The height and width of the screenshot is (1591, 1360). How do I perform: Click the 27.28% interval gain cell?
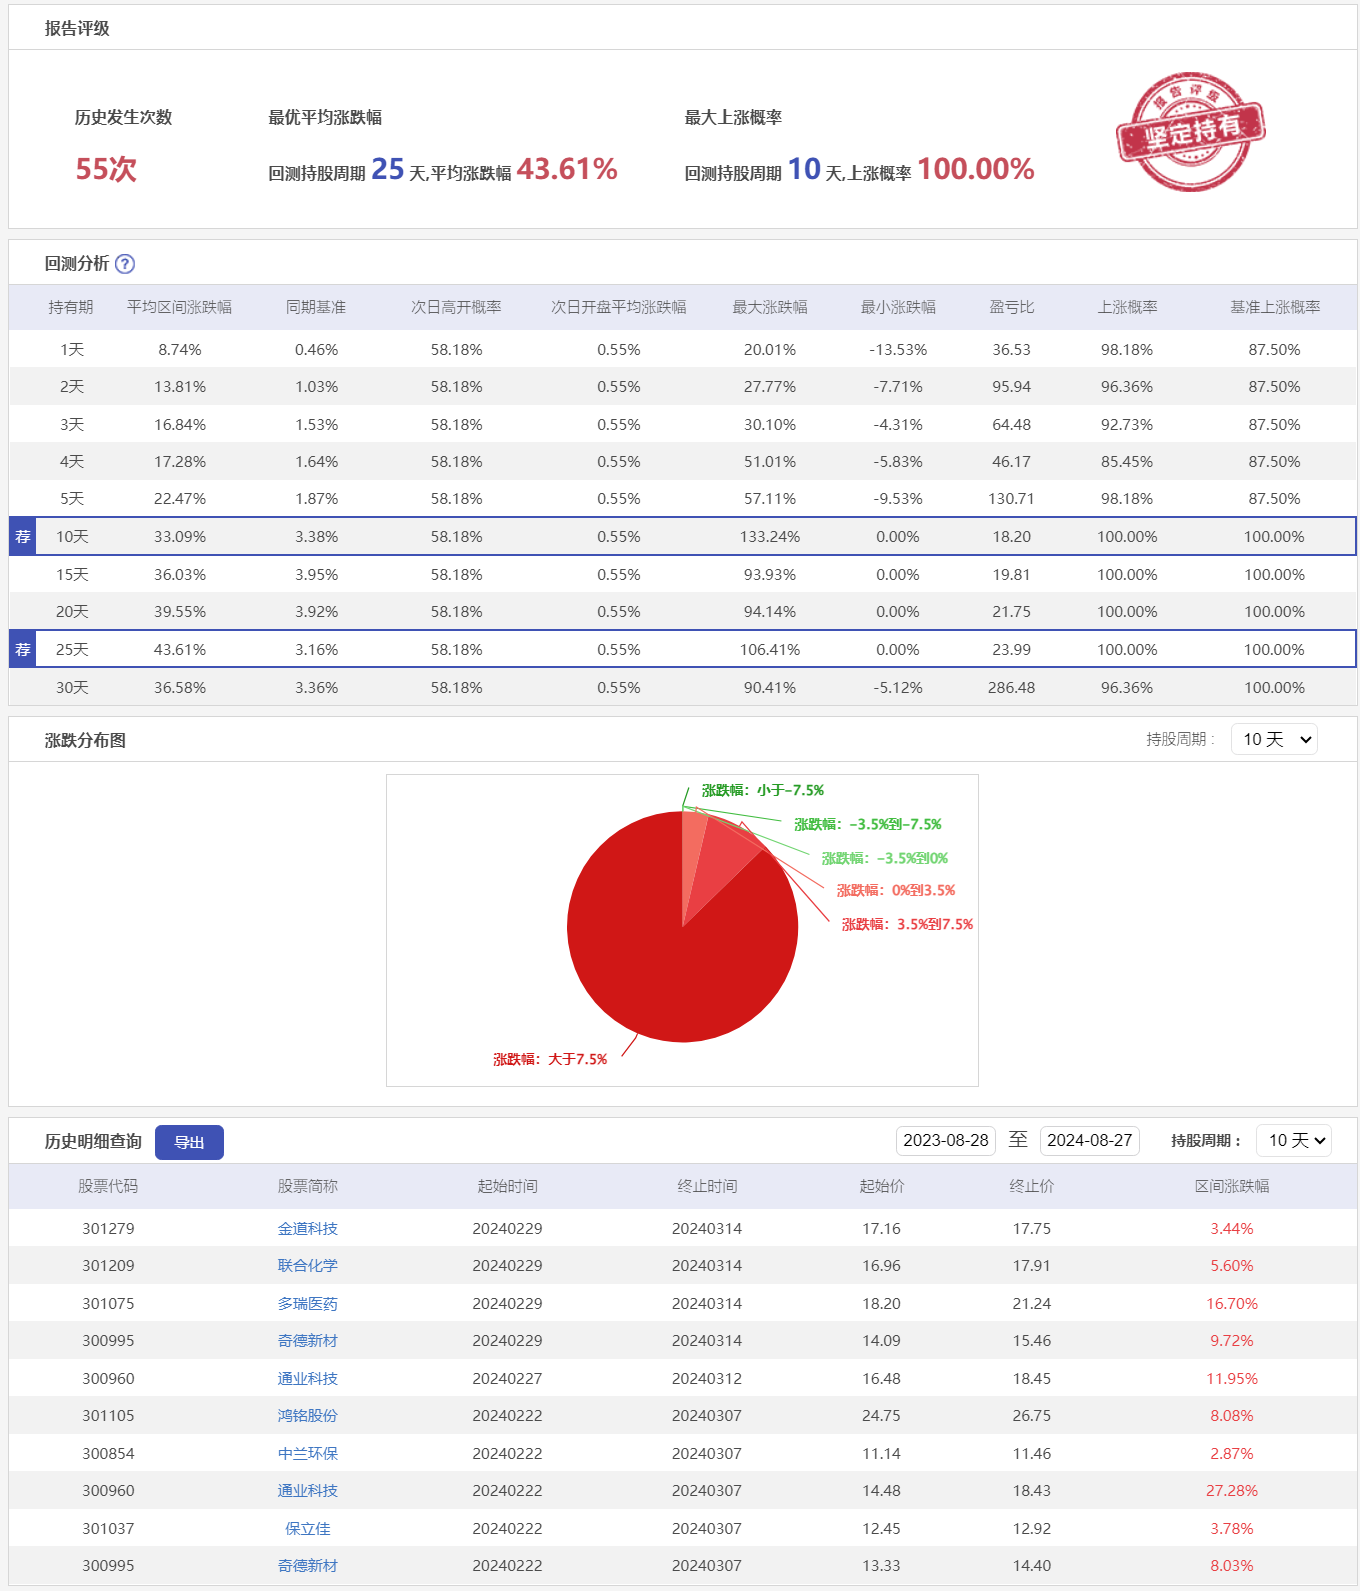point(1232,1491)
